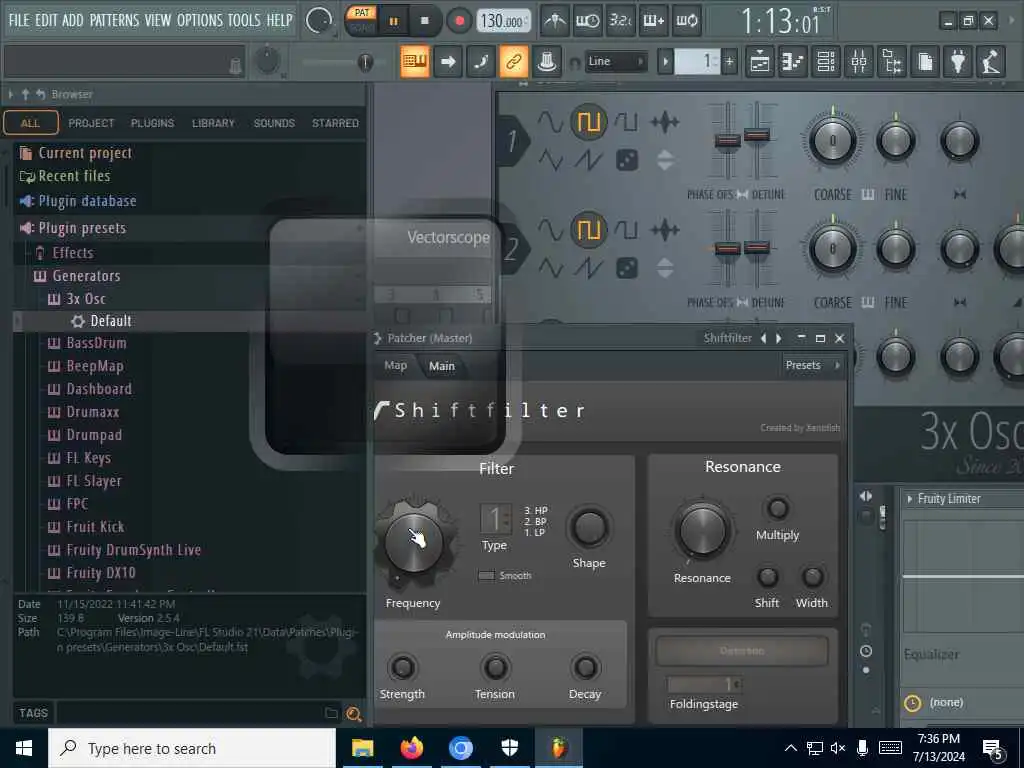
Task: Pause playback
Action: [x=394, y=21]
